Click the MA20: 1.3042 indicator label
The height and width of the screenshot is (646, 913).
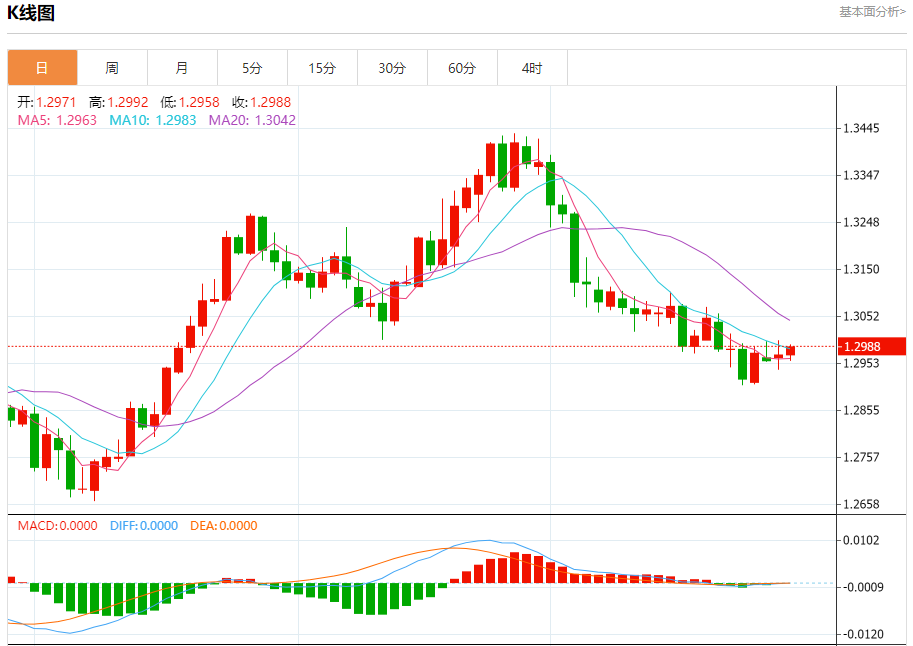(251, 120)
